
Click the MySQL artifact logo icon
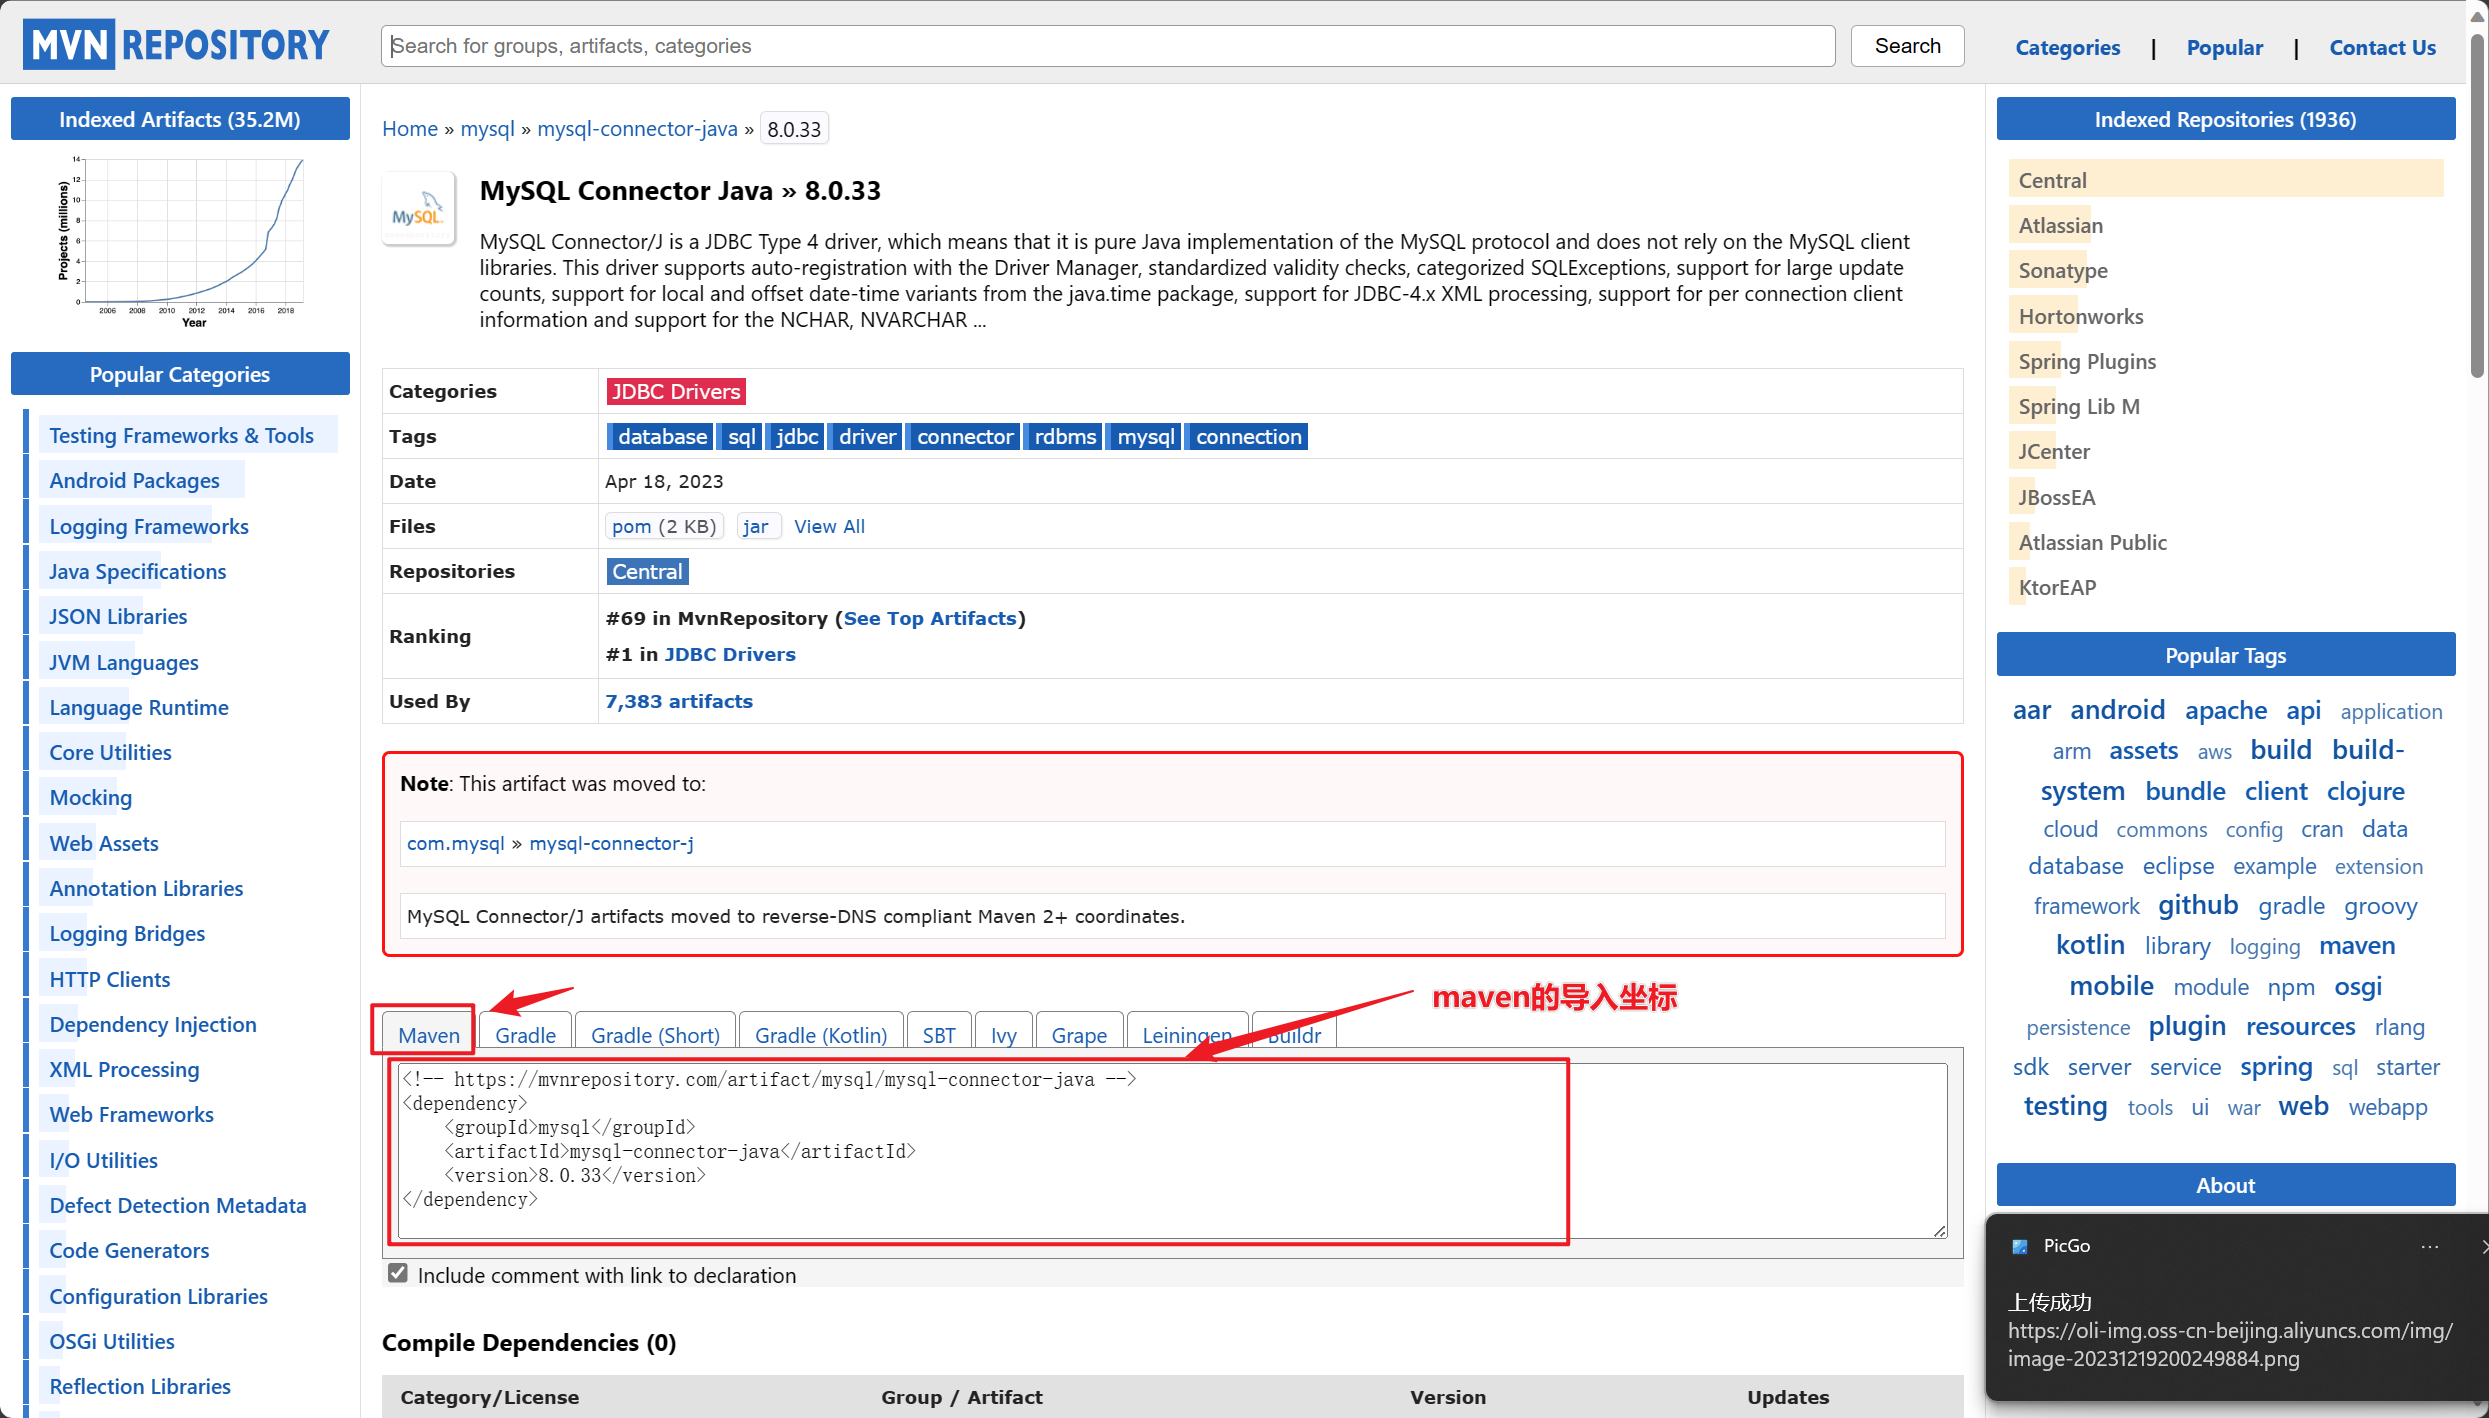point(418,209)
